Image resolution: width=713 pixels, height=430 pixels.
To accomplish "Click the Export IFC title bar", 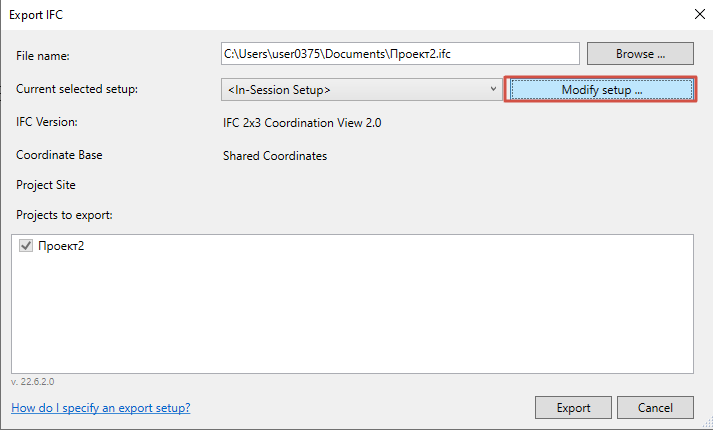I will coord(300,13).
